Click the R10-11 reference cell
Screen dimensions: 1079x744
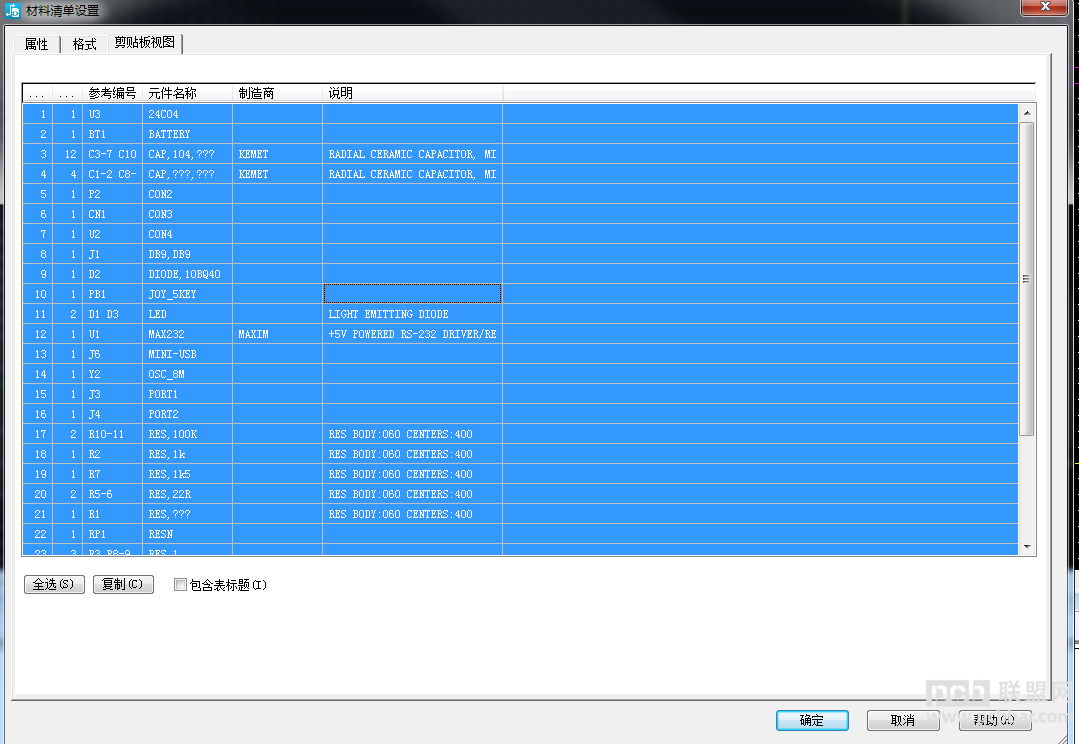tap(112, 434)
